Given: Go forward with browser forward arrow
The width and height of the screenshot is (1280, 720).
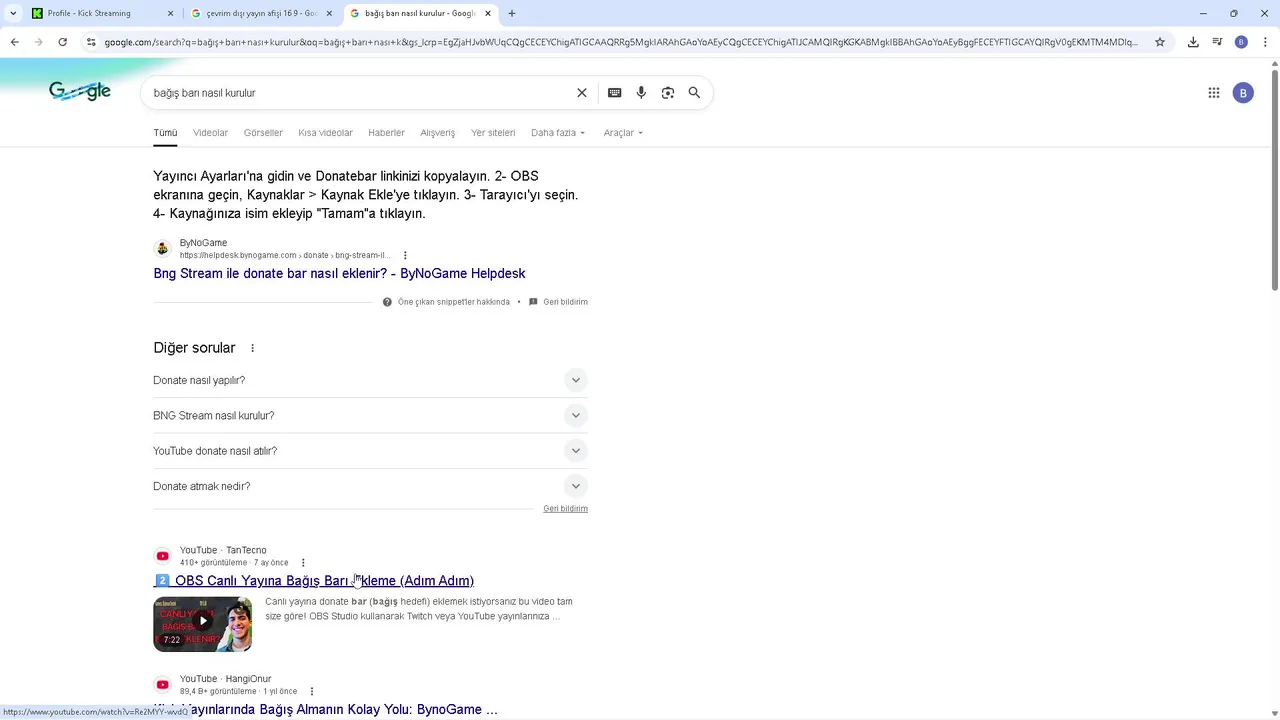Looking at the screenshot, I should point(39,42).
